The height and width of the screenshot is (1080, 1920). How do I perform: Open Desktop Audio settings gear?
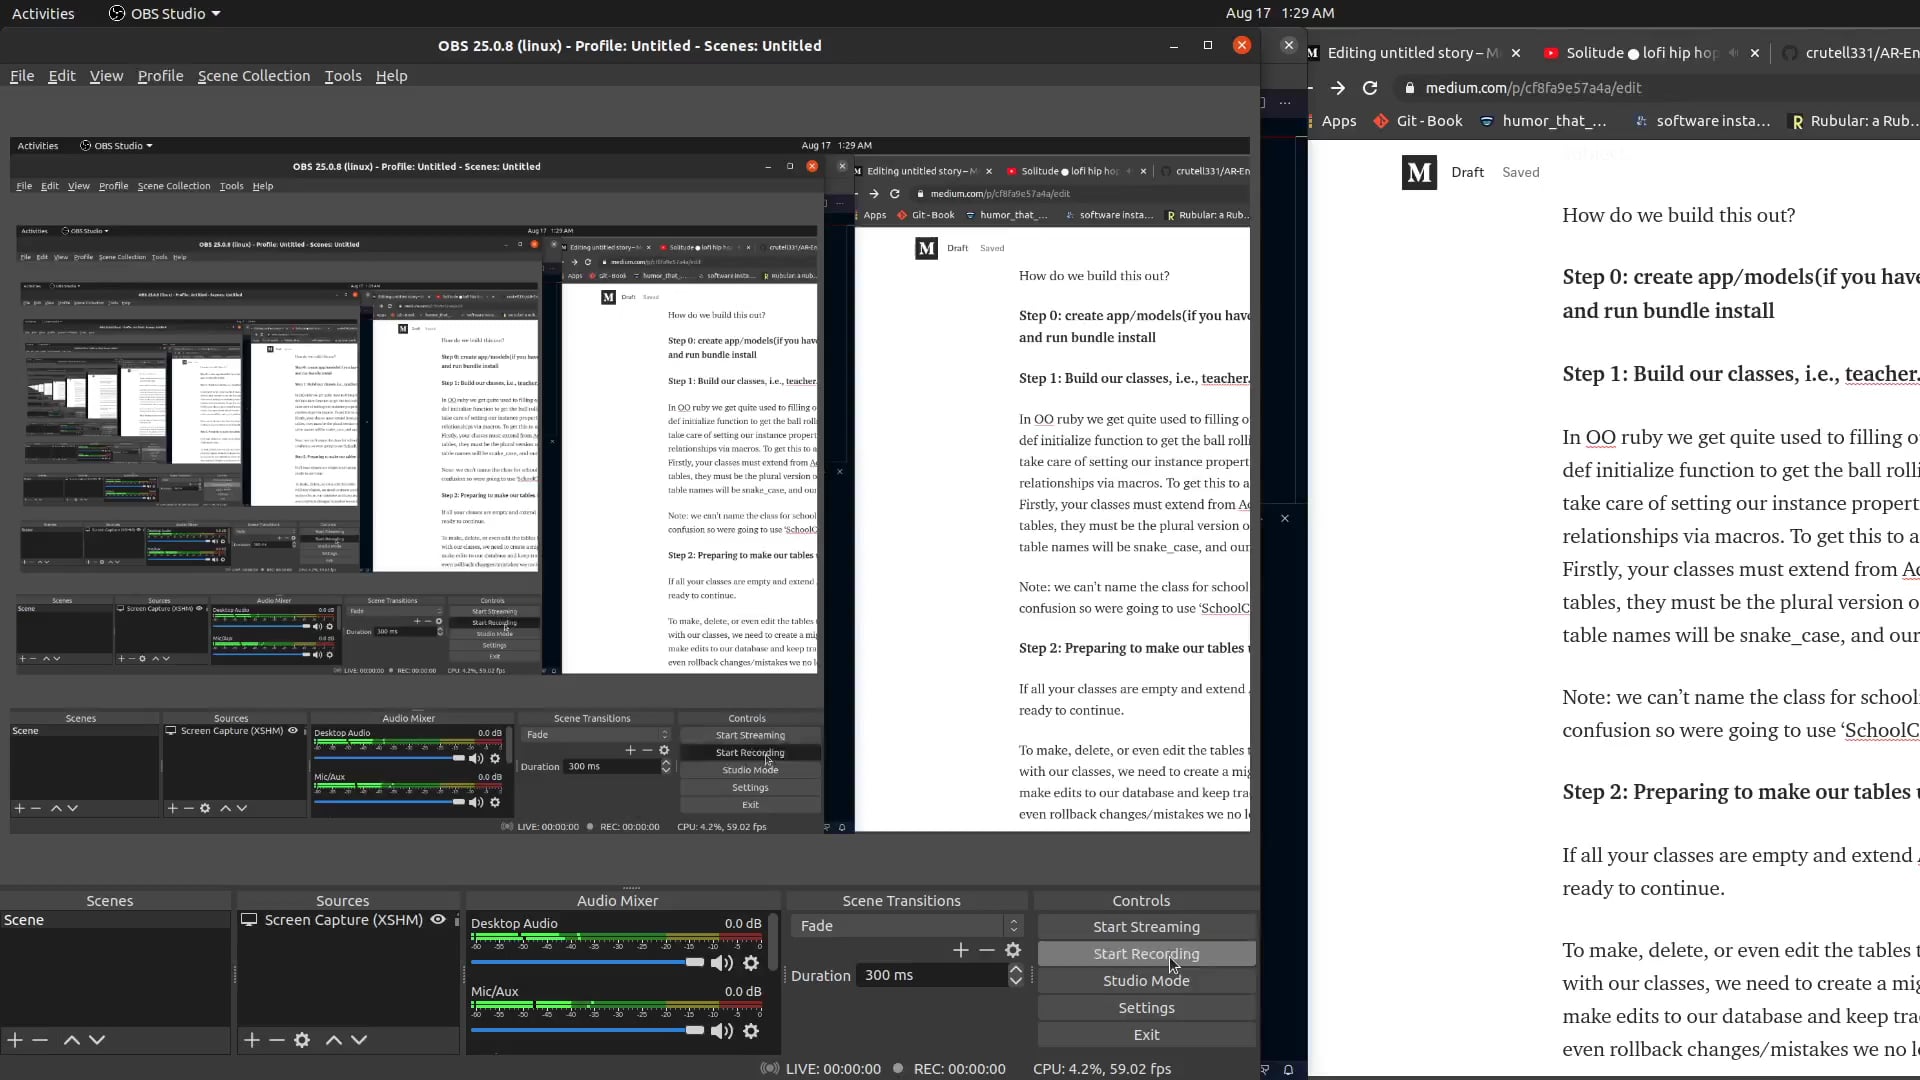pos(751,963)
